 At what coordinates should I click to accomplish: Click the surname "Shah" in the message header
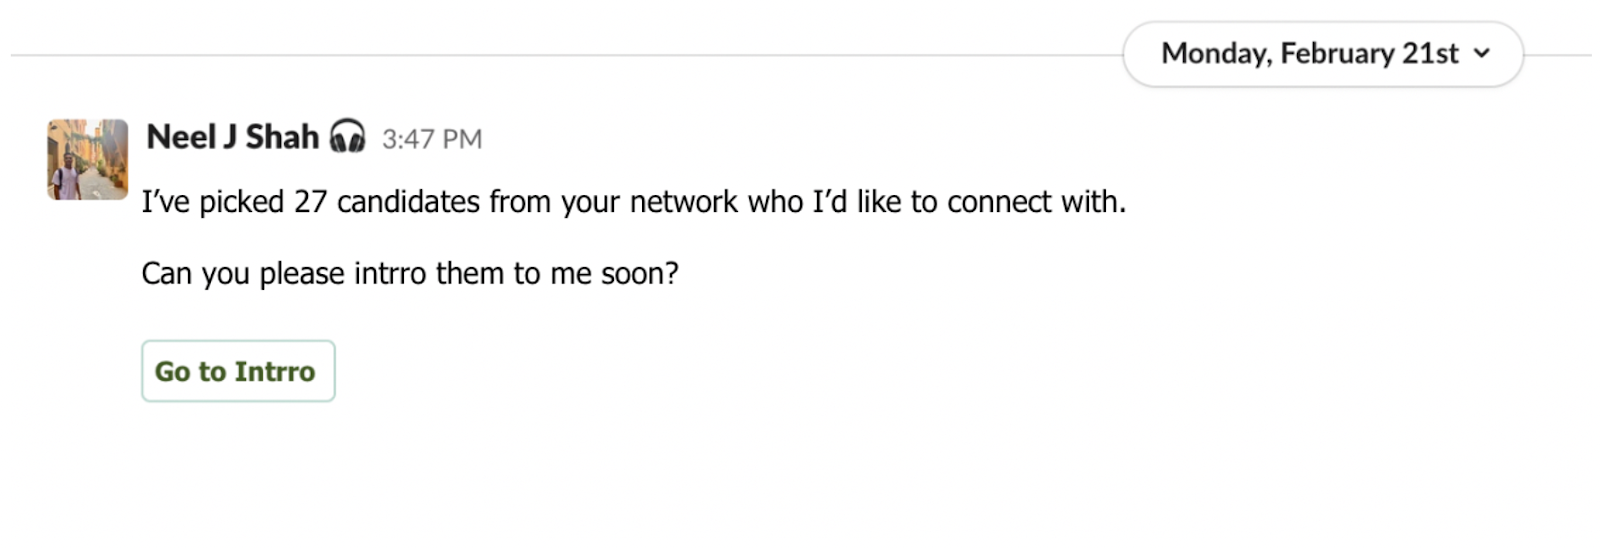(x=282, y=137)
